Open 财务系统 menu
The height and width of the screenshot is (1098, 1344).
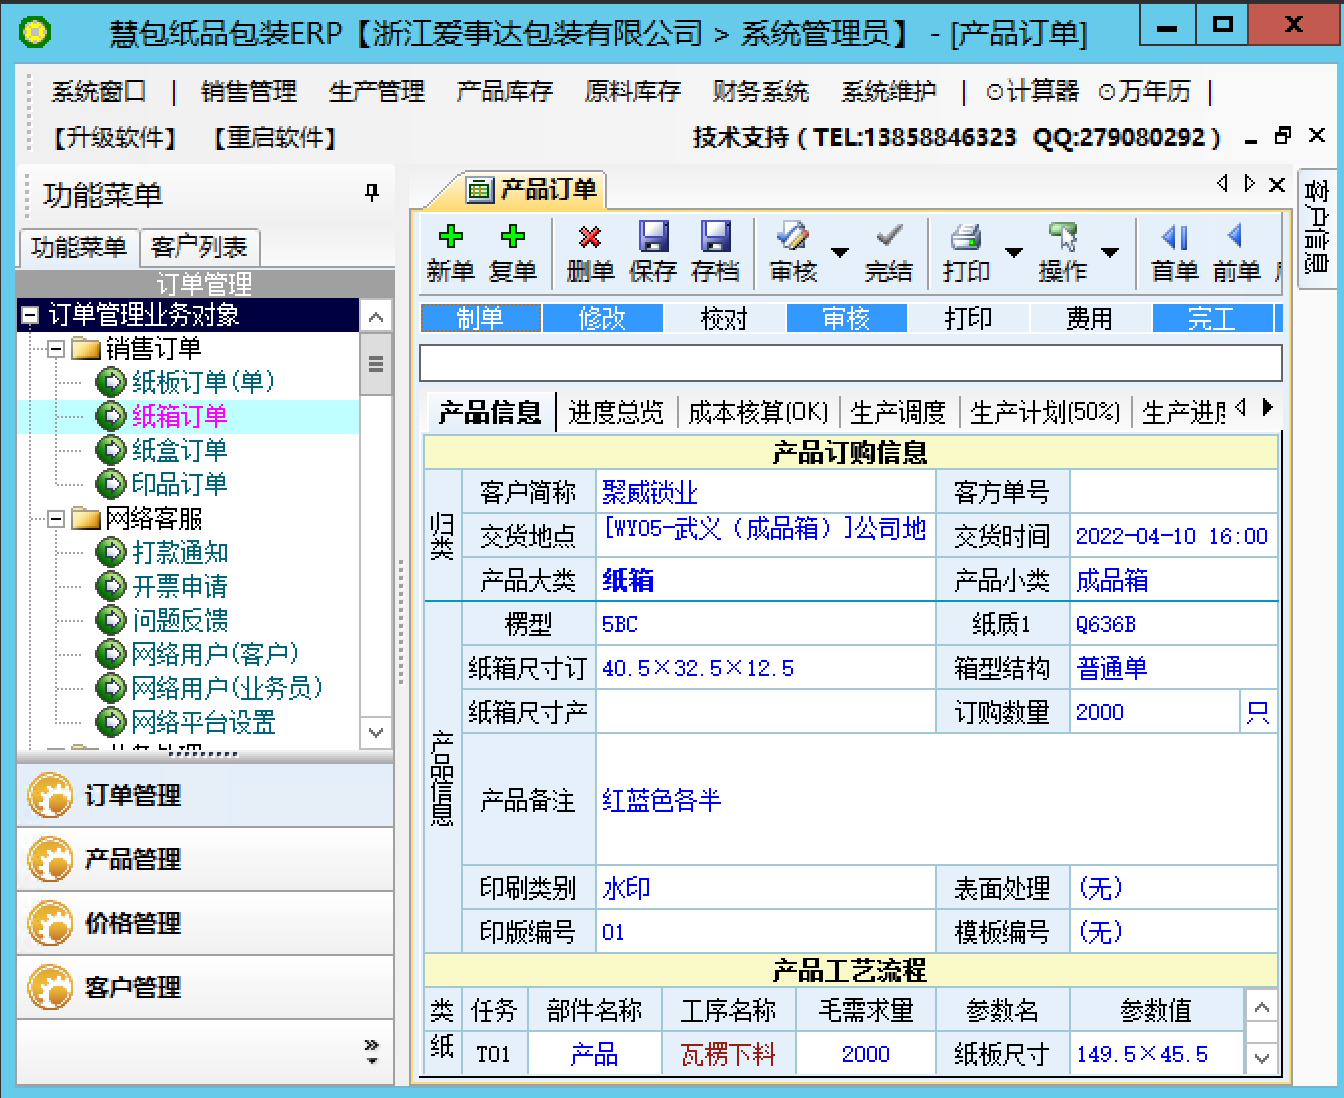click(761, 92)
